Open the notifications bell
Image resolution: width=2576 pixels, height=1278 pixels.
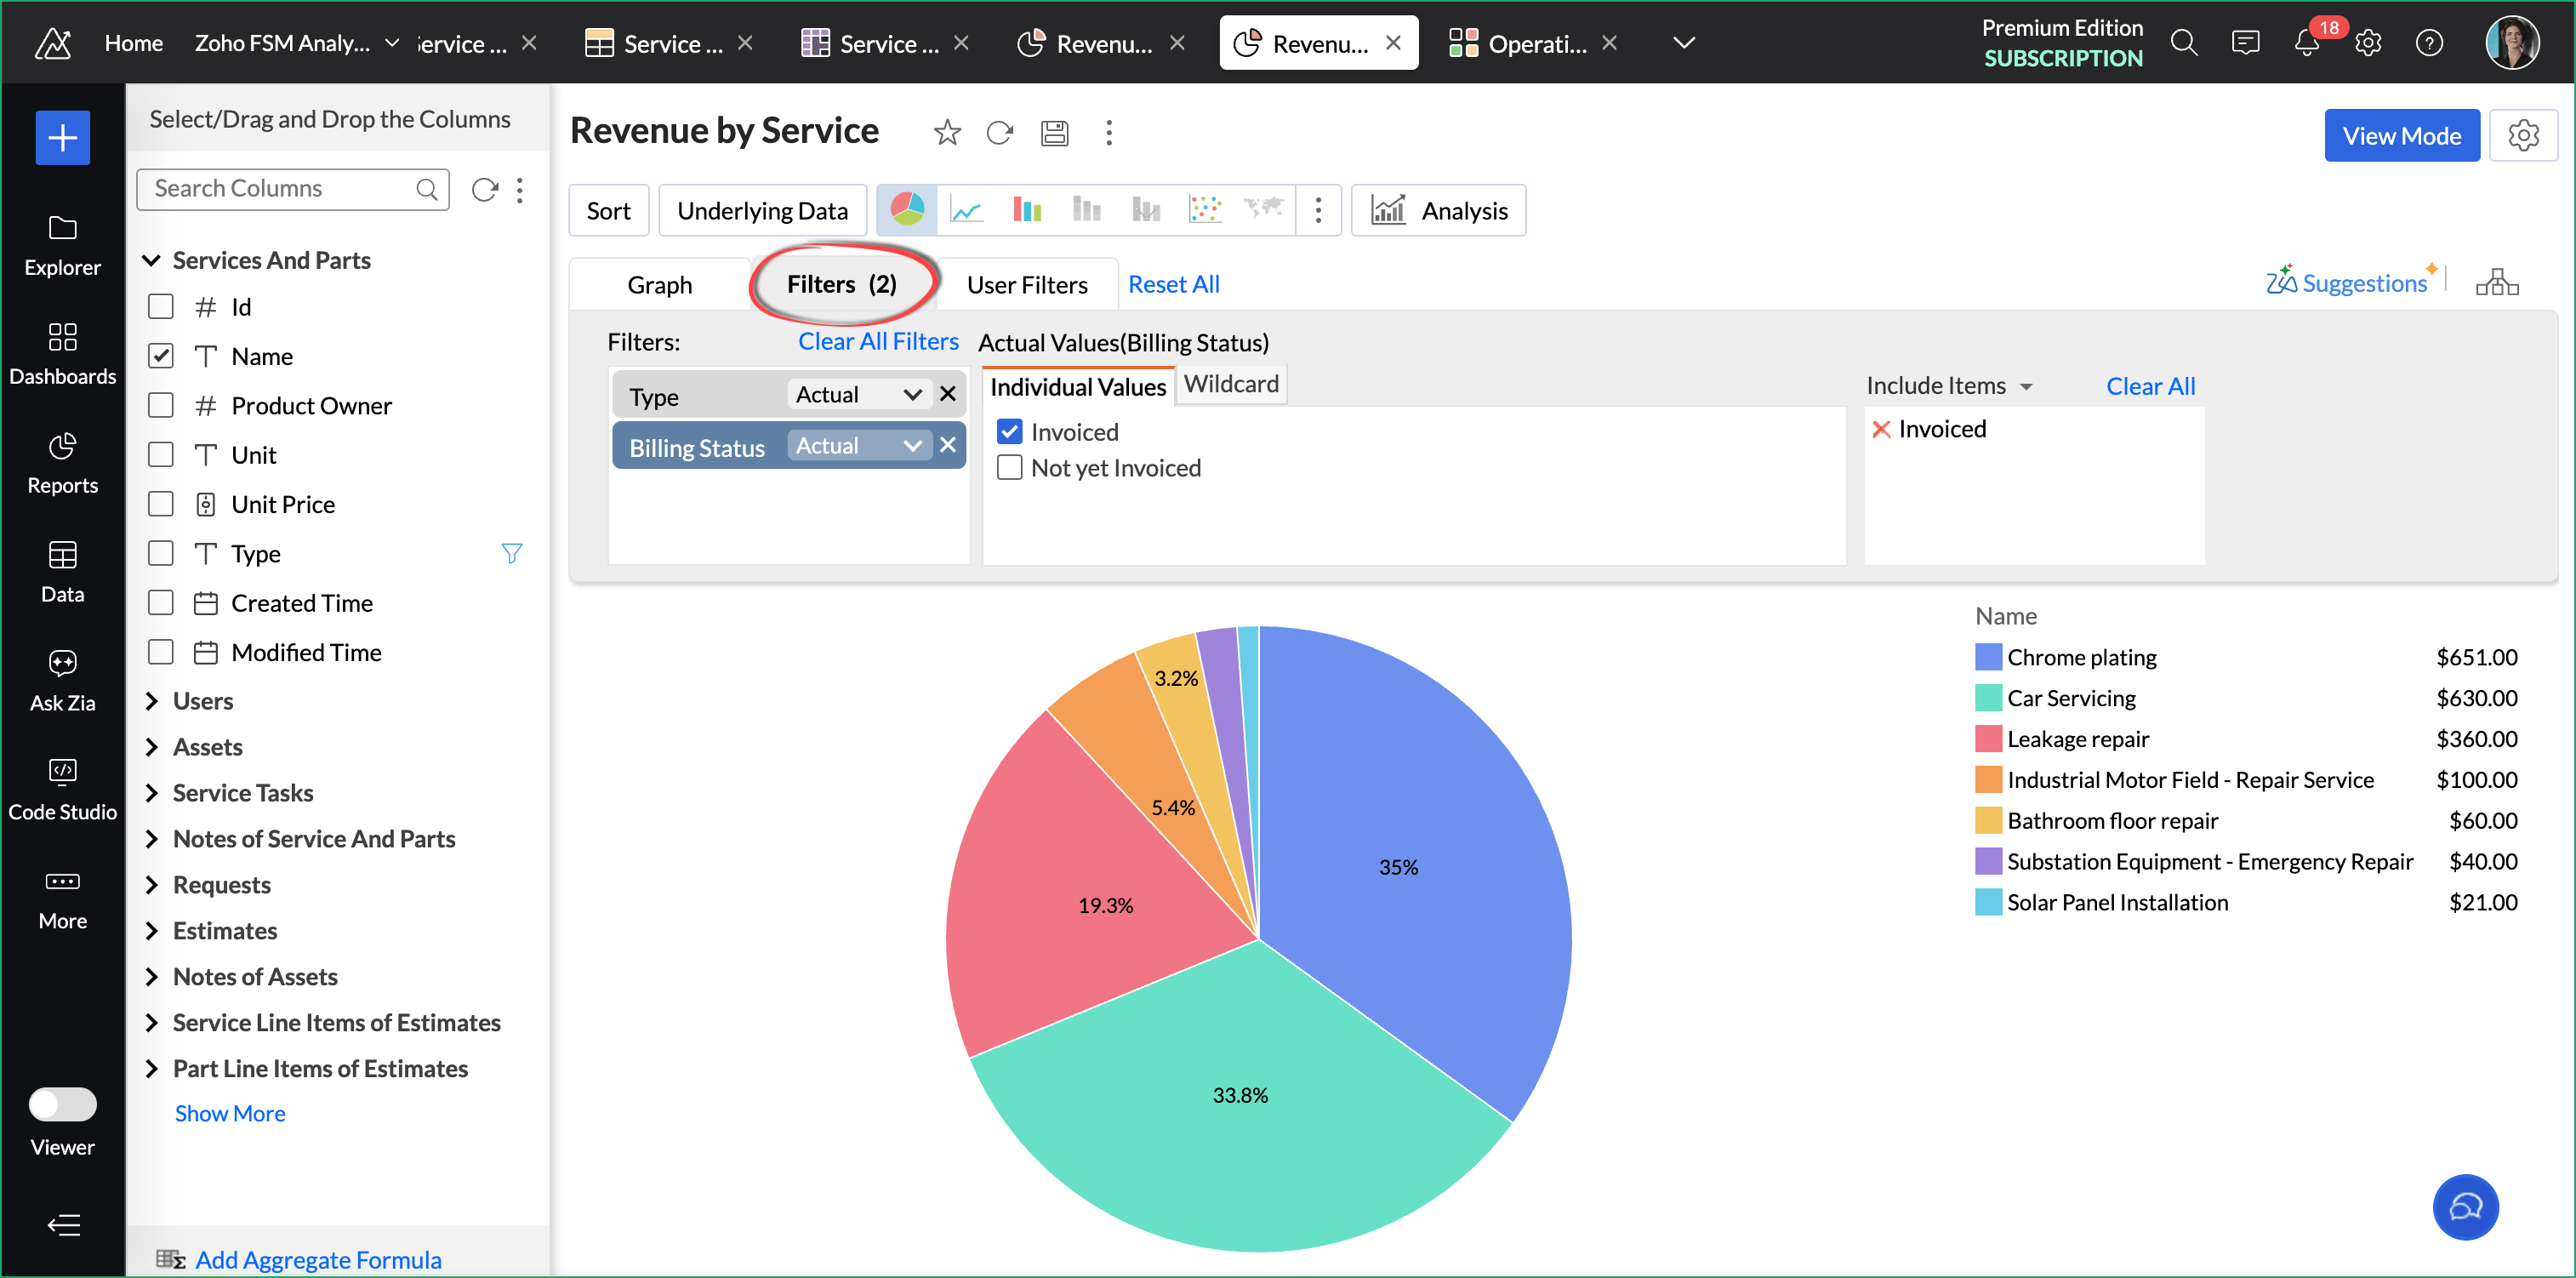coord(2306,43)
